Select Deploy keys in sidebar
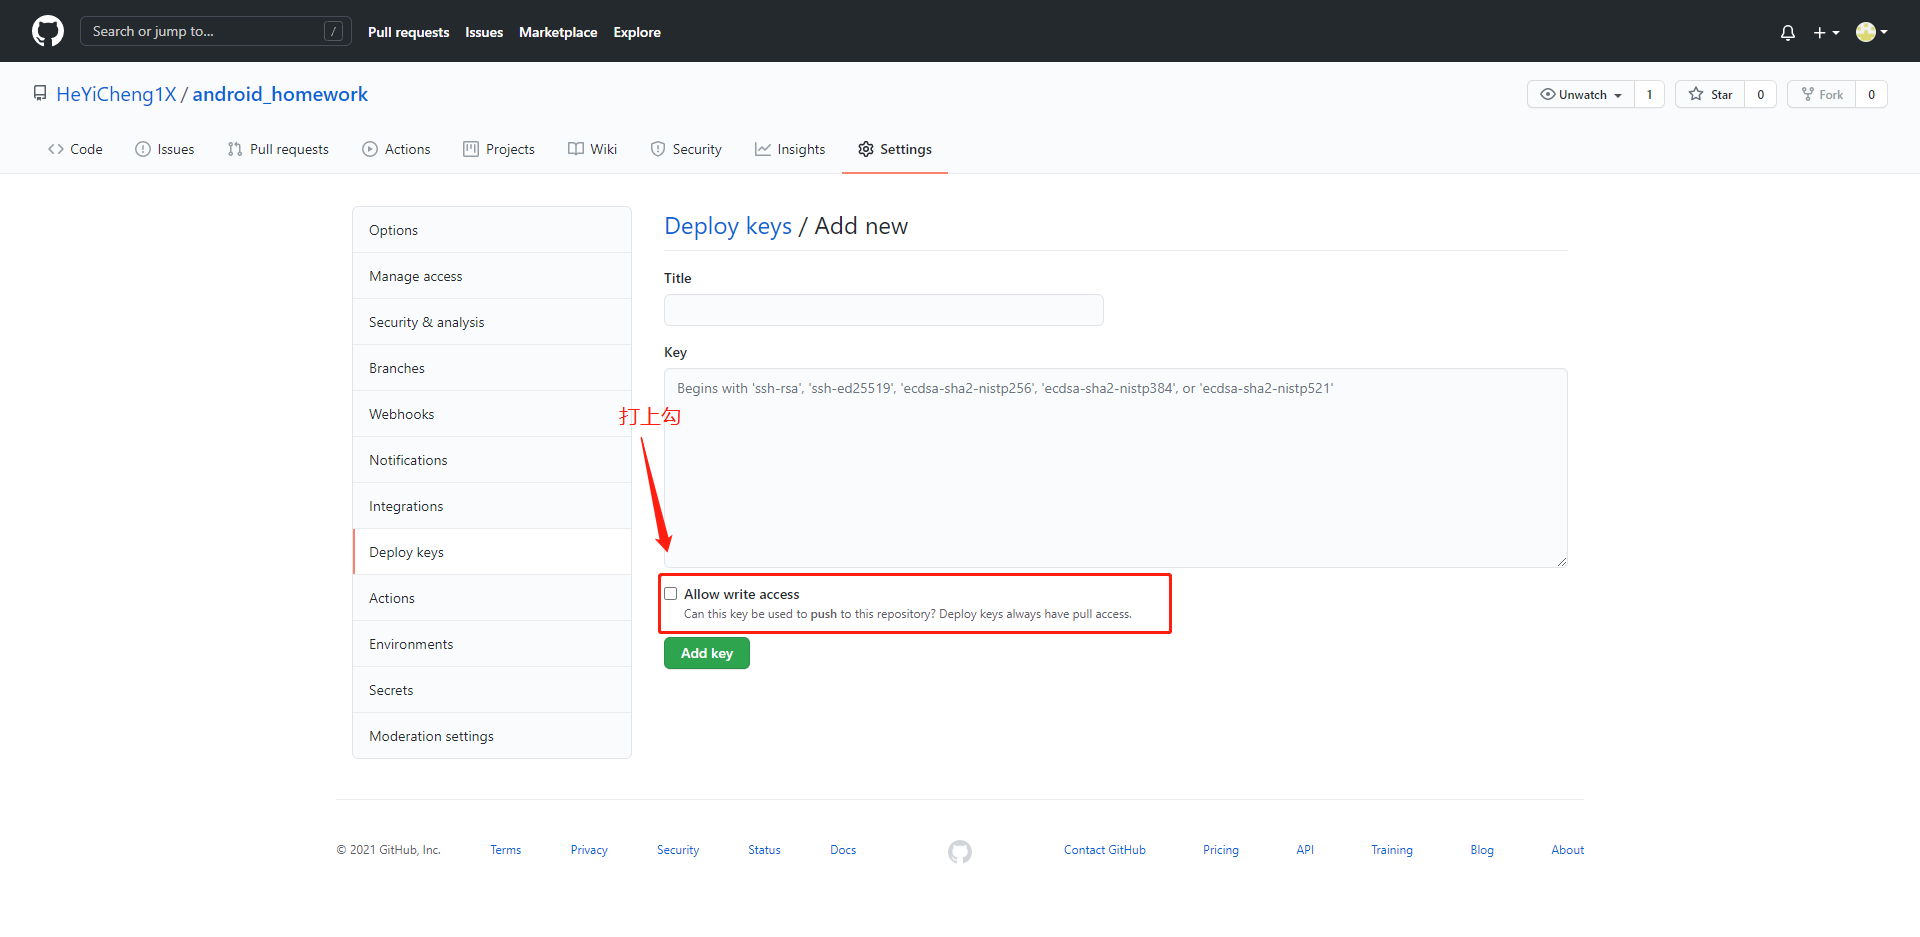Image resolution: width=1920 pixels, height=937 pixels. 492,552
